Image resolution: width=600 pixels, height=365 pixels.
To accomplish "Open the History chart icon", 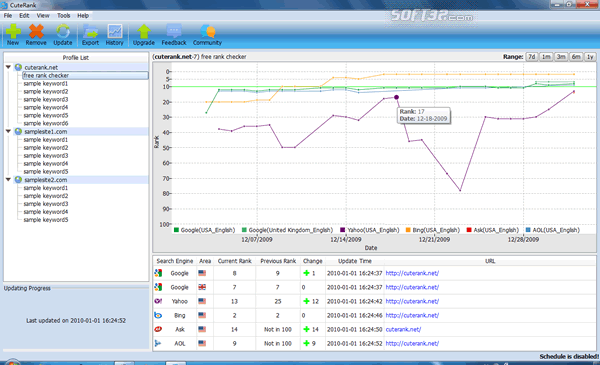I will [x=115, y=32].
